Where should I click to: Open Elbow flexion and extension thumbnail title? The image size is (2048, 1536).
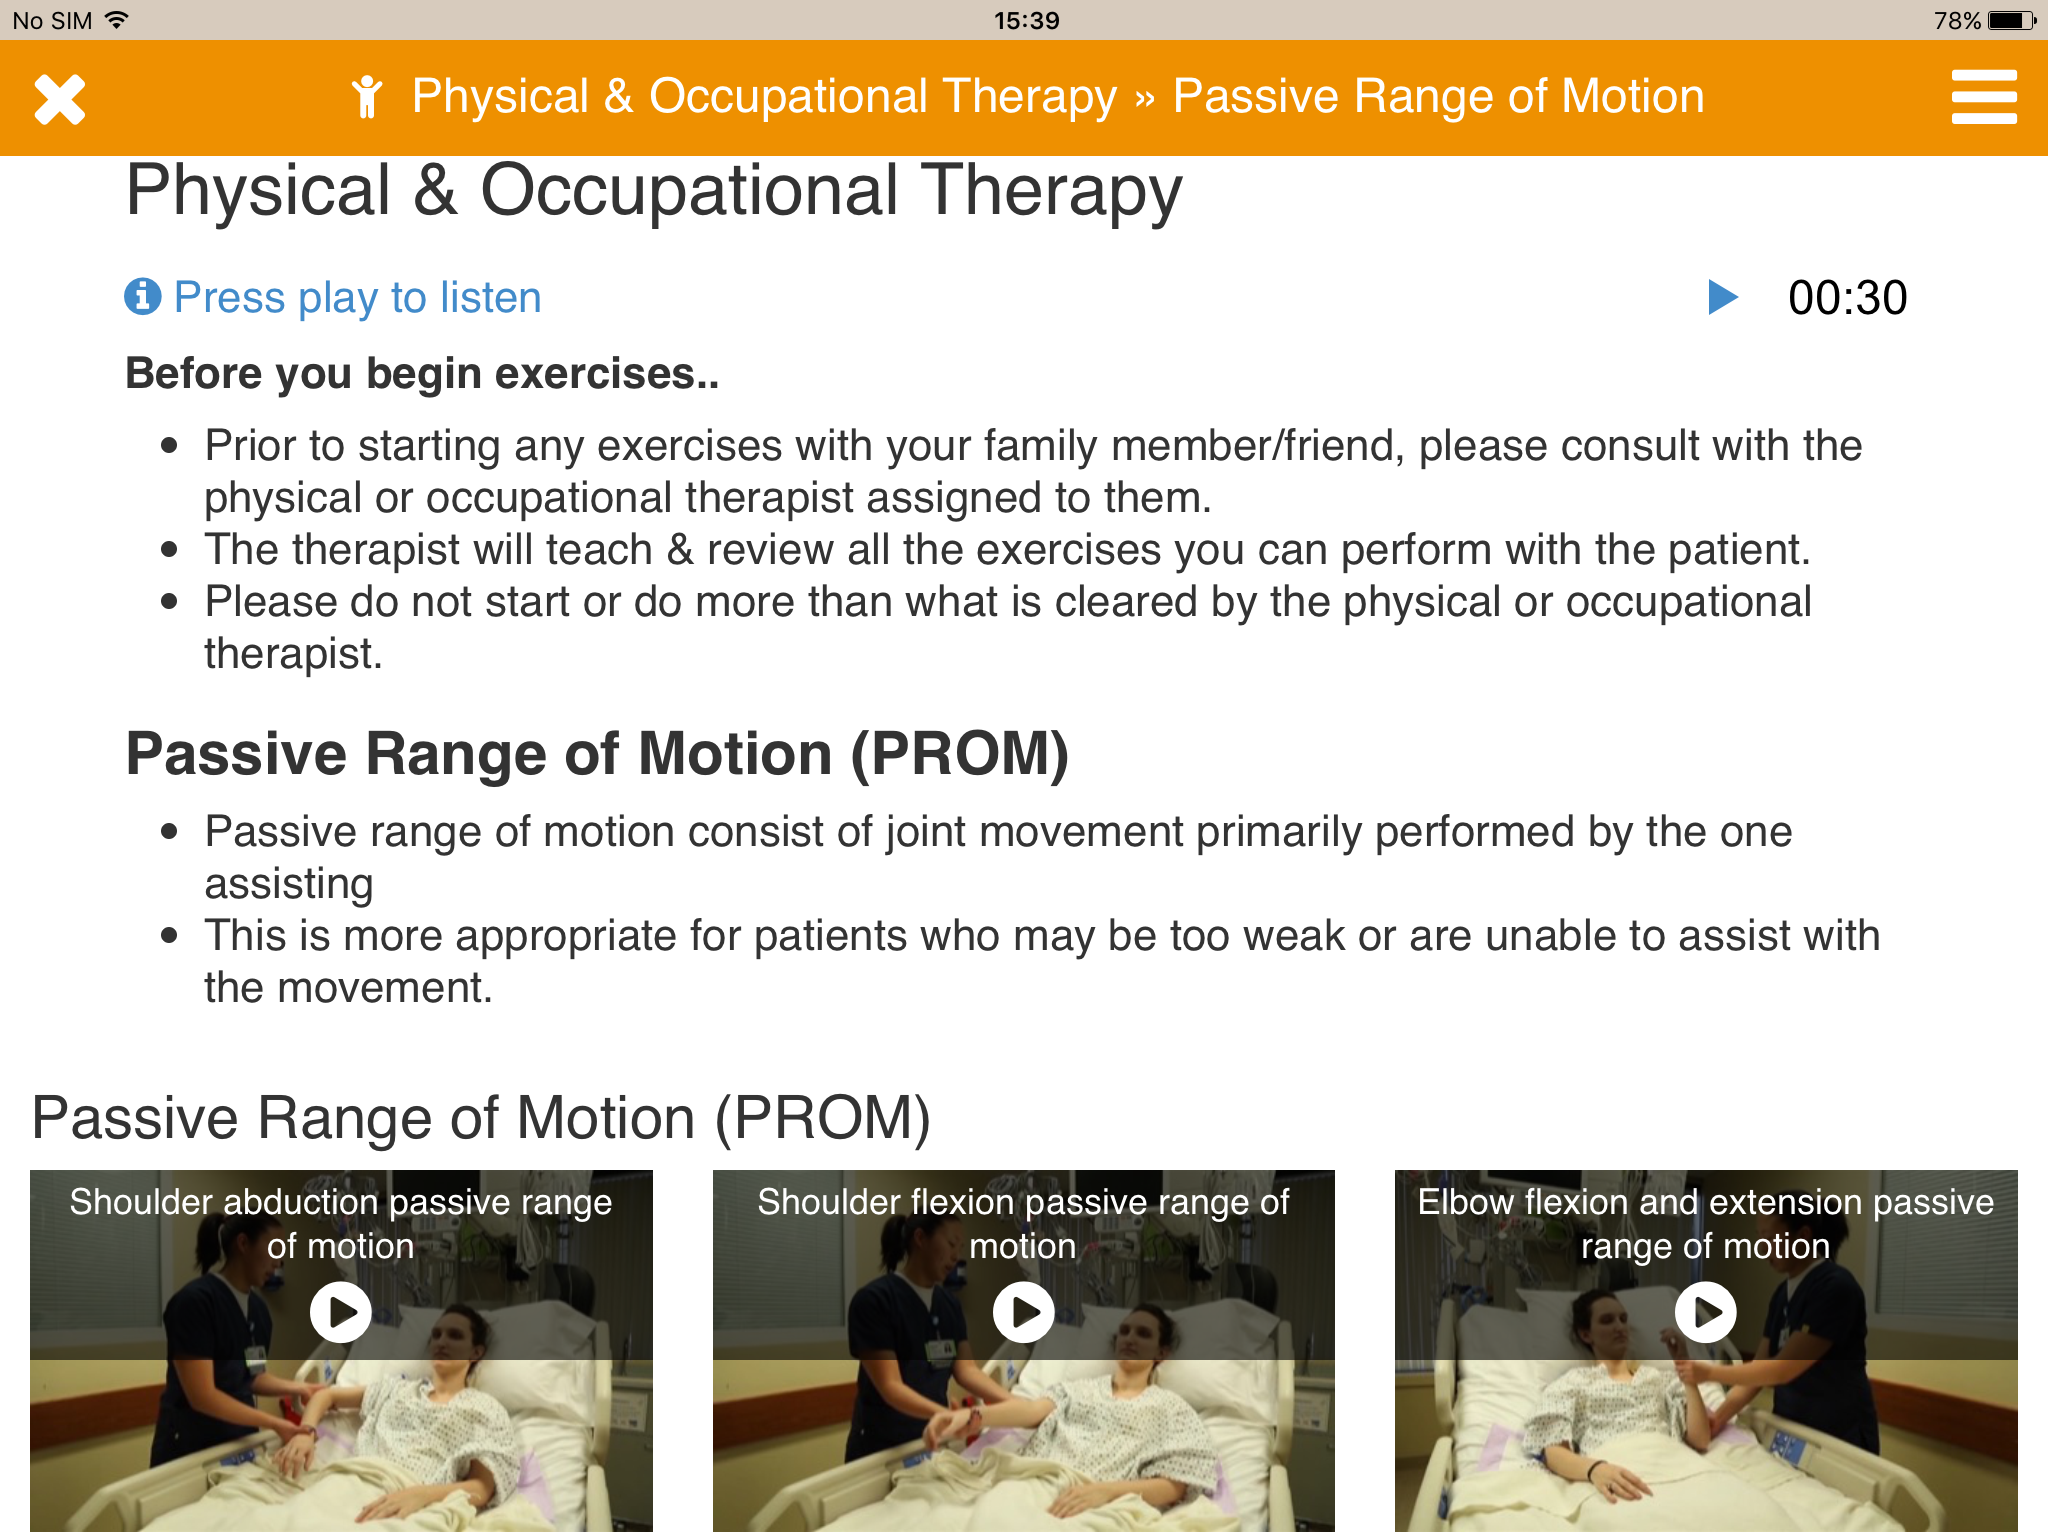(x=1706, y=1224)
